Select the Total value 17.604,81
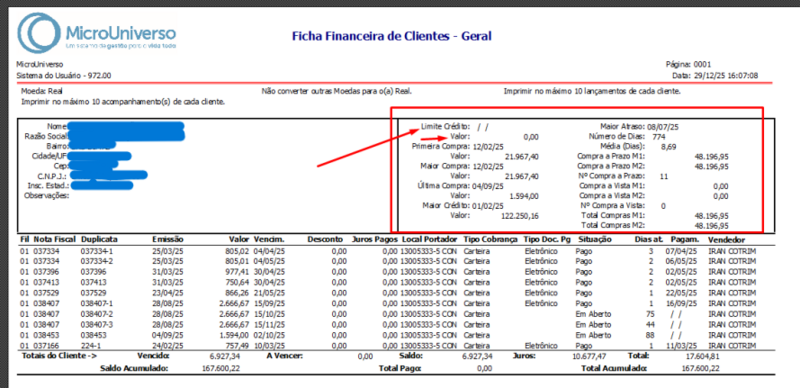 (x=702, y=356)
